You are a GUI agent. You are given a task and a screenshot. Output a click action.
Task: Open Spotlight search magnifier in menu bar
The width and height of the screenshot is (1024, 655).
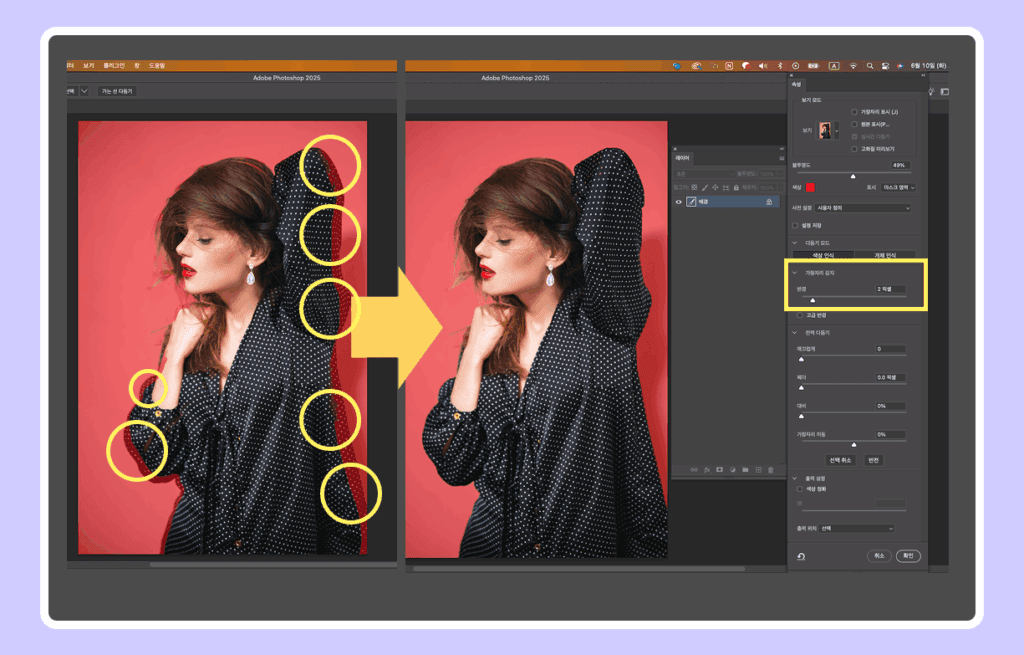[x=870, y=66]
